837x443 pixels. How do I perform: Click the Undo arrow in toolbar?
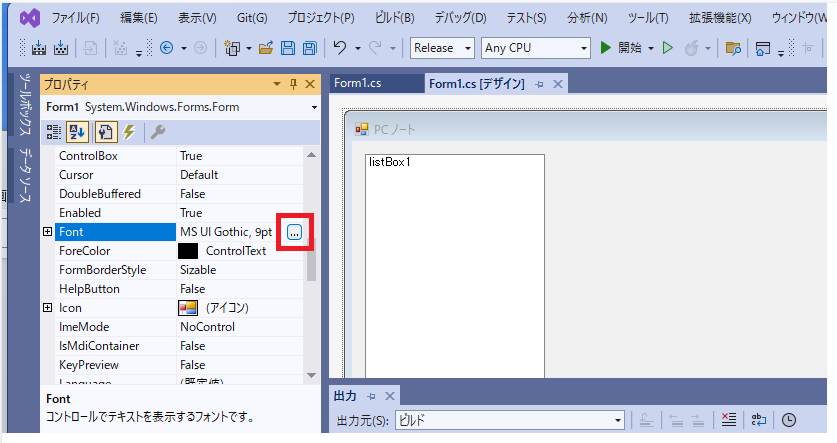[340, 48]
